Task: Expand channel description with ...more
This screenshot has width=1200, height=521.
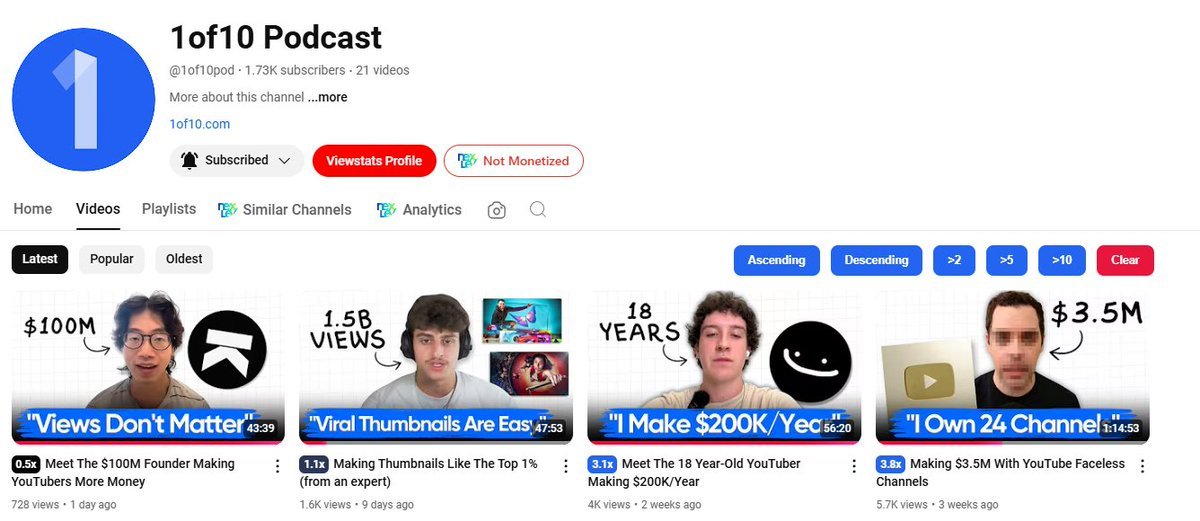Action: (328, 97)
